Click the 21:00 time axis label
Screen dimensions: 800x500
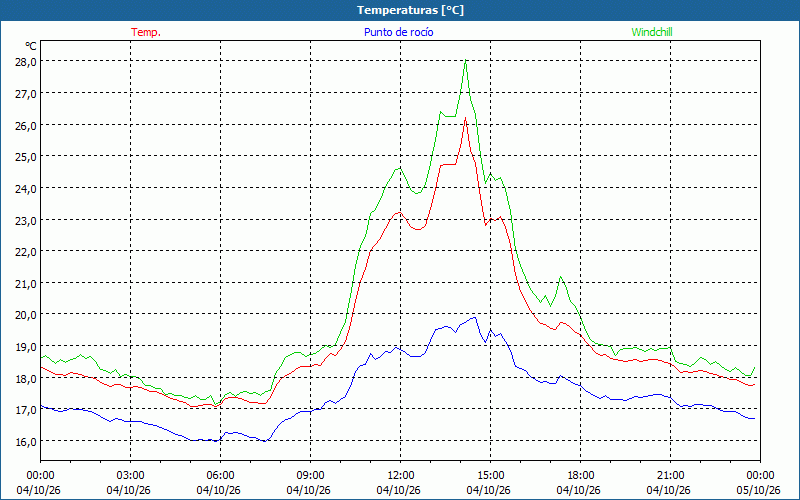[670, 476]
